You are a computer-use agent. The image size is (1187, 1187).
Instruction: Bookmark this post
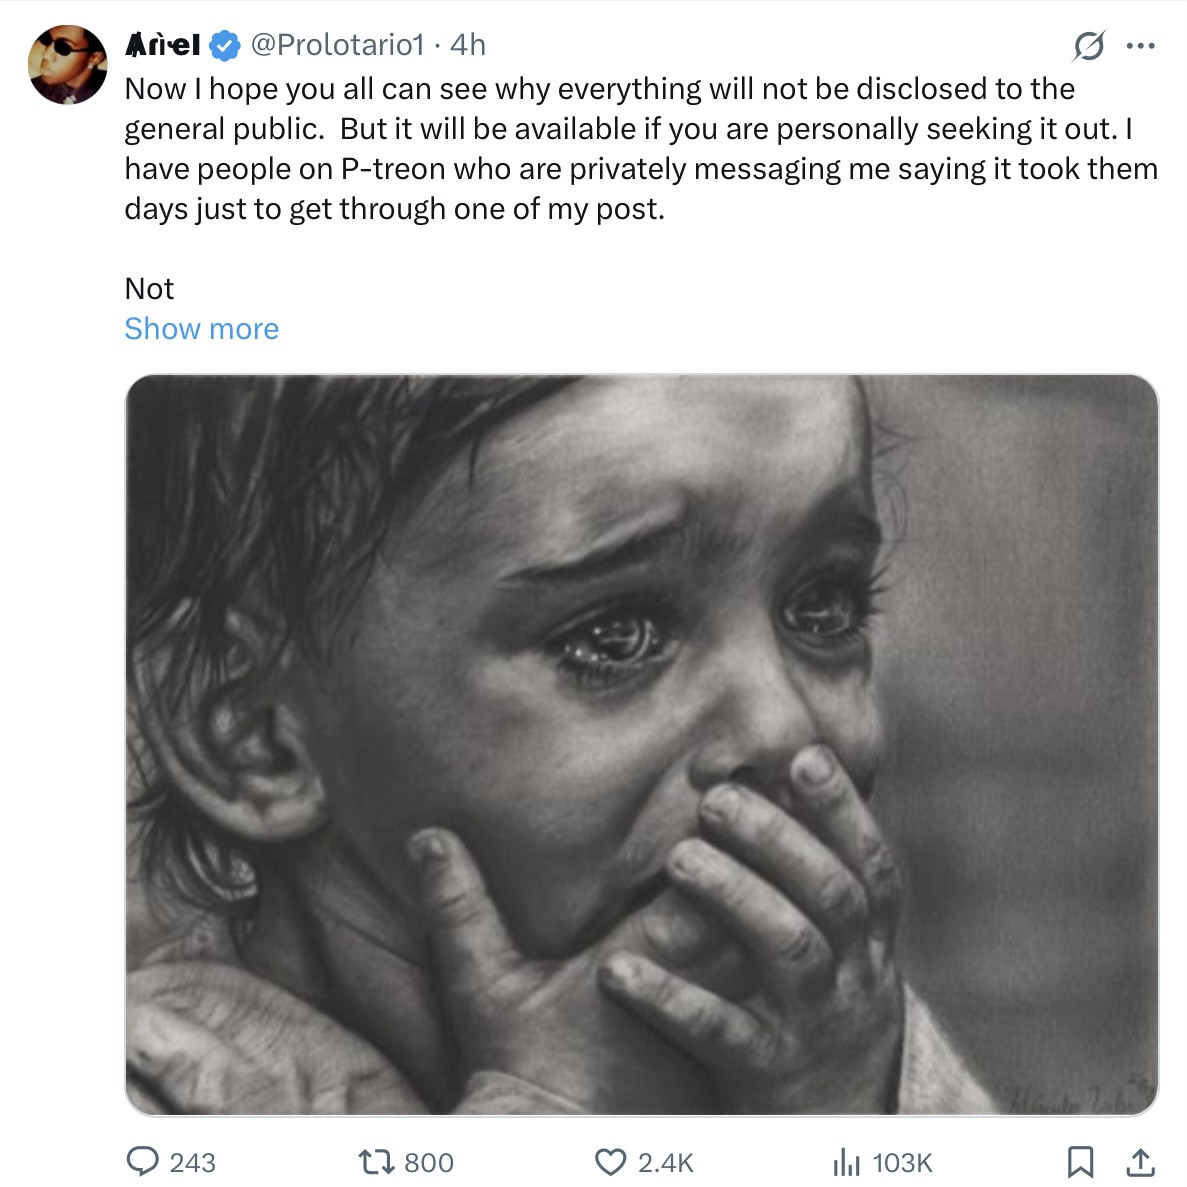coord(1080,1161)
